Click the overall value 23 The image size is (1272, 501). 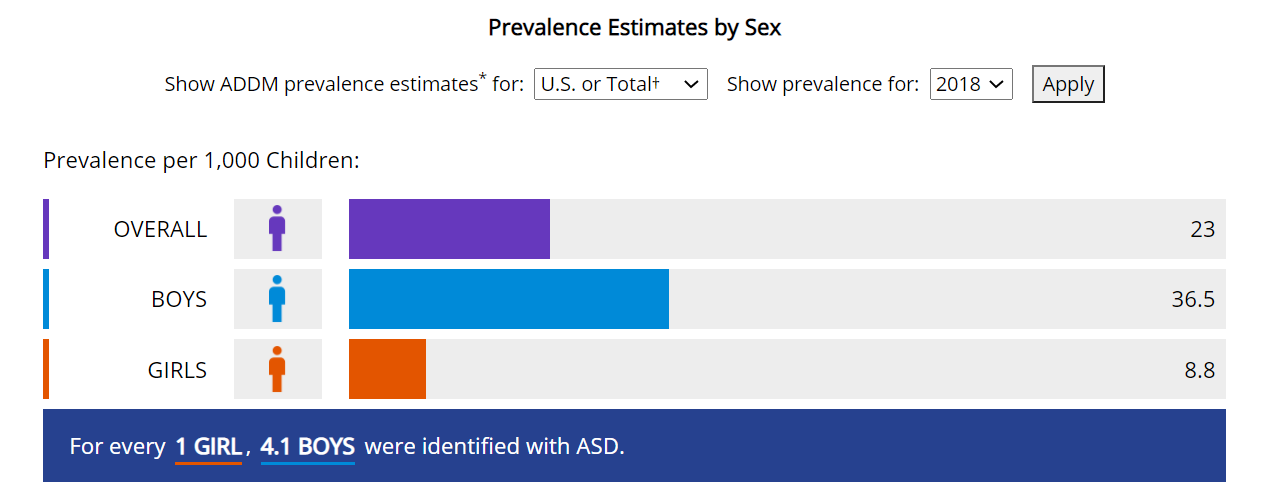1202,229
